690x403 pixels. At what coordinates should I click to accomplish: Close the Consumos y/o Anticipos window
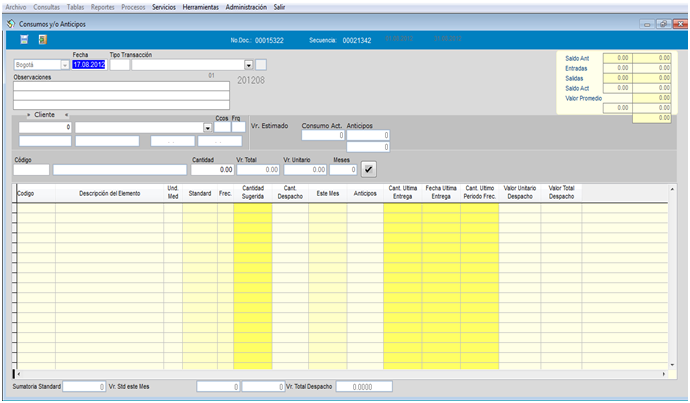tap(680, 24)
